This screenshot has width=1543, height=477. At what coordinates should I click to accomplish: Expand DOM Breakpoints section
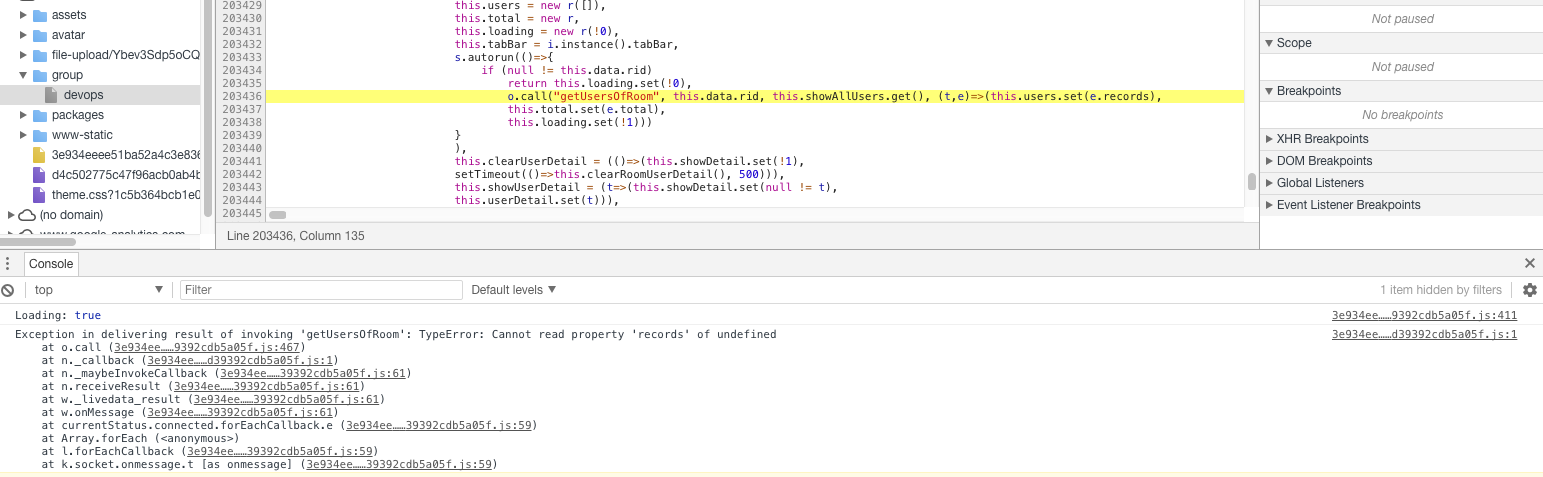coord(1270,161)
